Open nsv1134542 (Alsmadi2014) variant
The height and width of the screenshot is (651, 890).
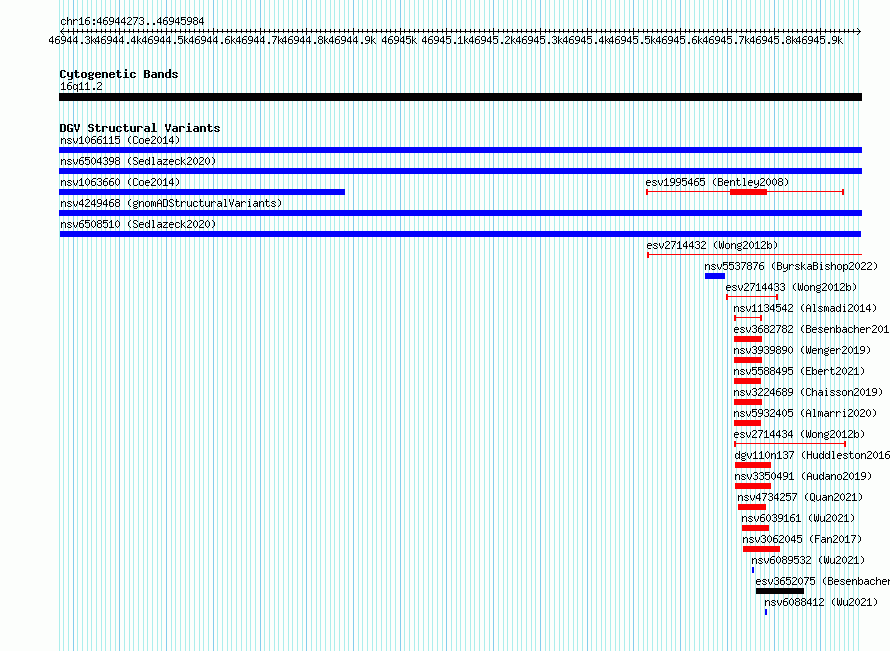click(805, 308)
